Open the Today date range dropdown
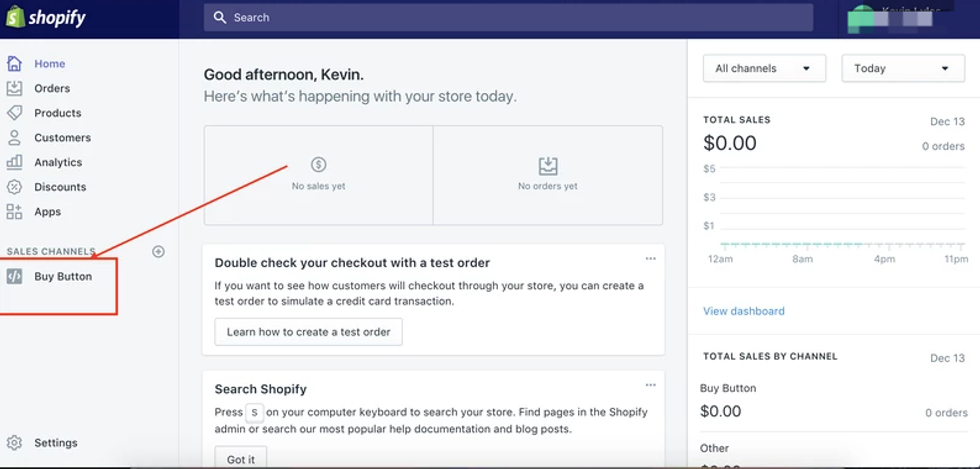This screenshot has width=980, height=469. point(902,69)
